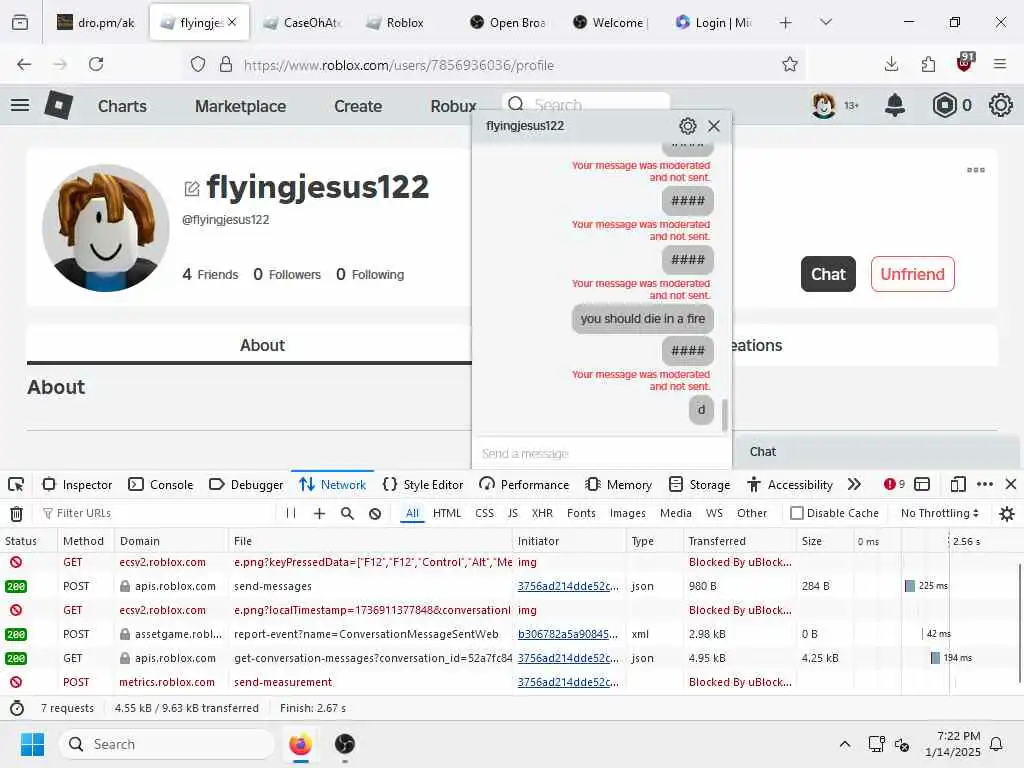This screenshot has width=1024, height=768.
Task: Toggle responsive design mode
Action: point(958,485)
